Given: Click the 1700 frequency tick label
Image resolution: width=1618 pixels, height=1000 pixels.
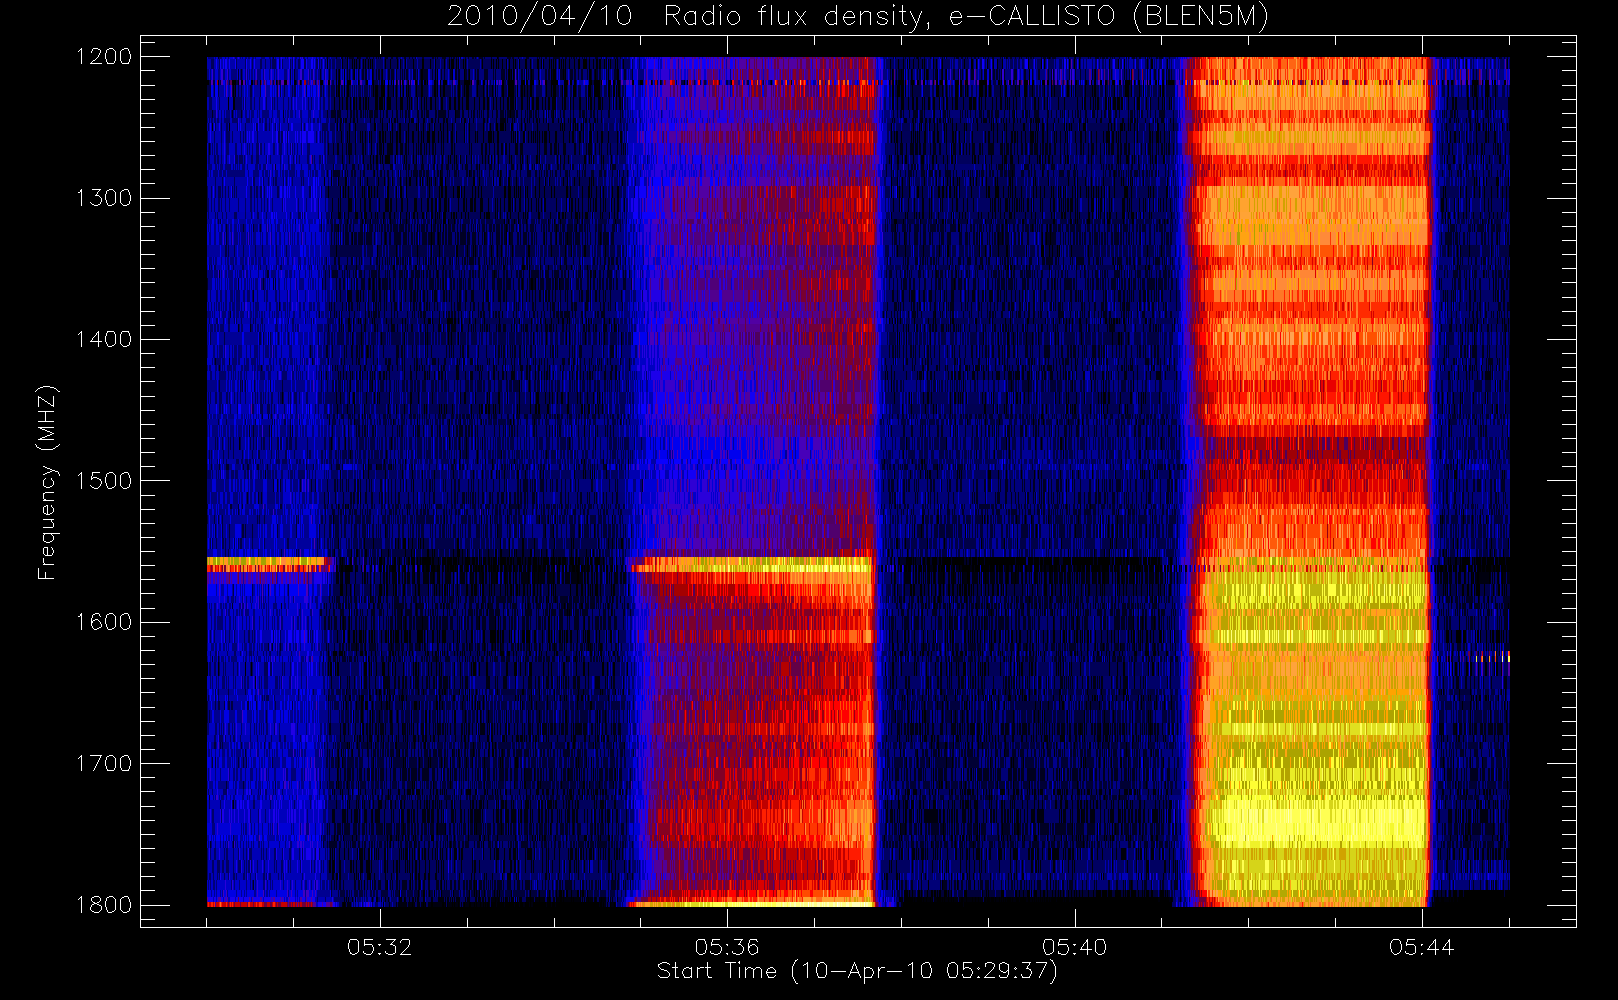Looking at the screenshot, I should (105, 763).
